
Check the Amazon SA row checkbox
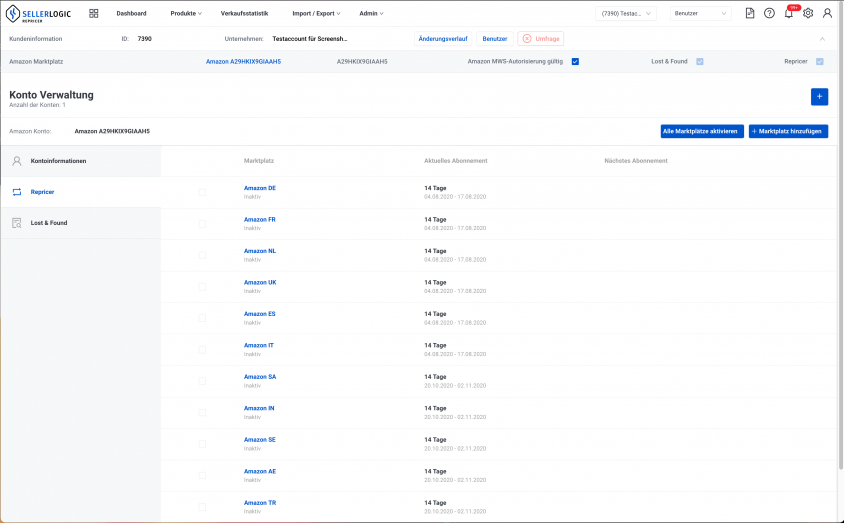click(x=202, y=381)
